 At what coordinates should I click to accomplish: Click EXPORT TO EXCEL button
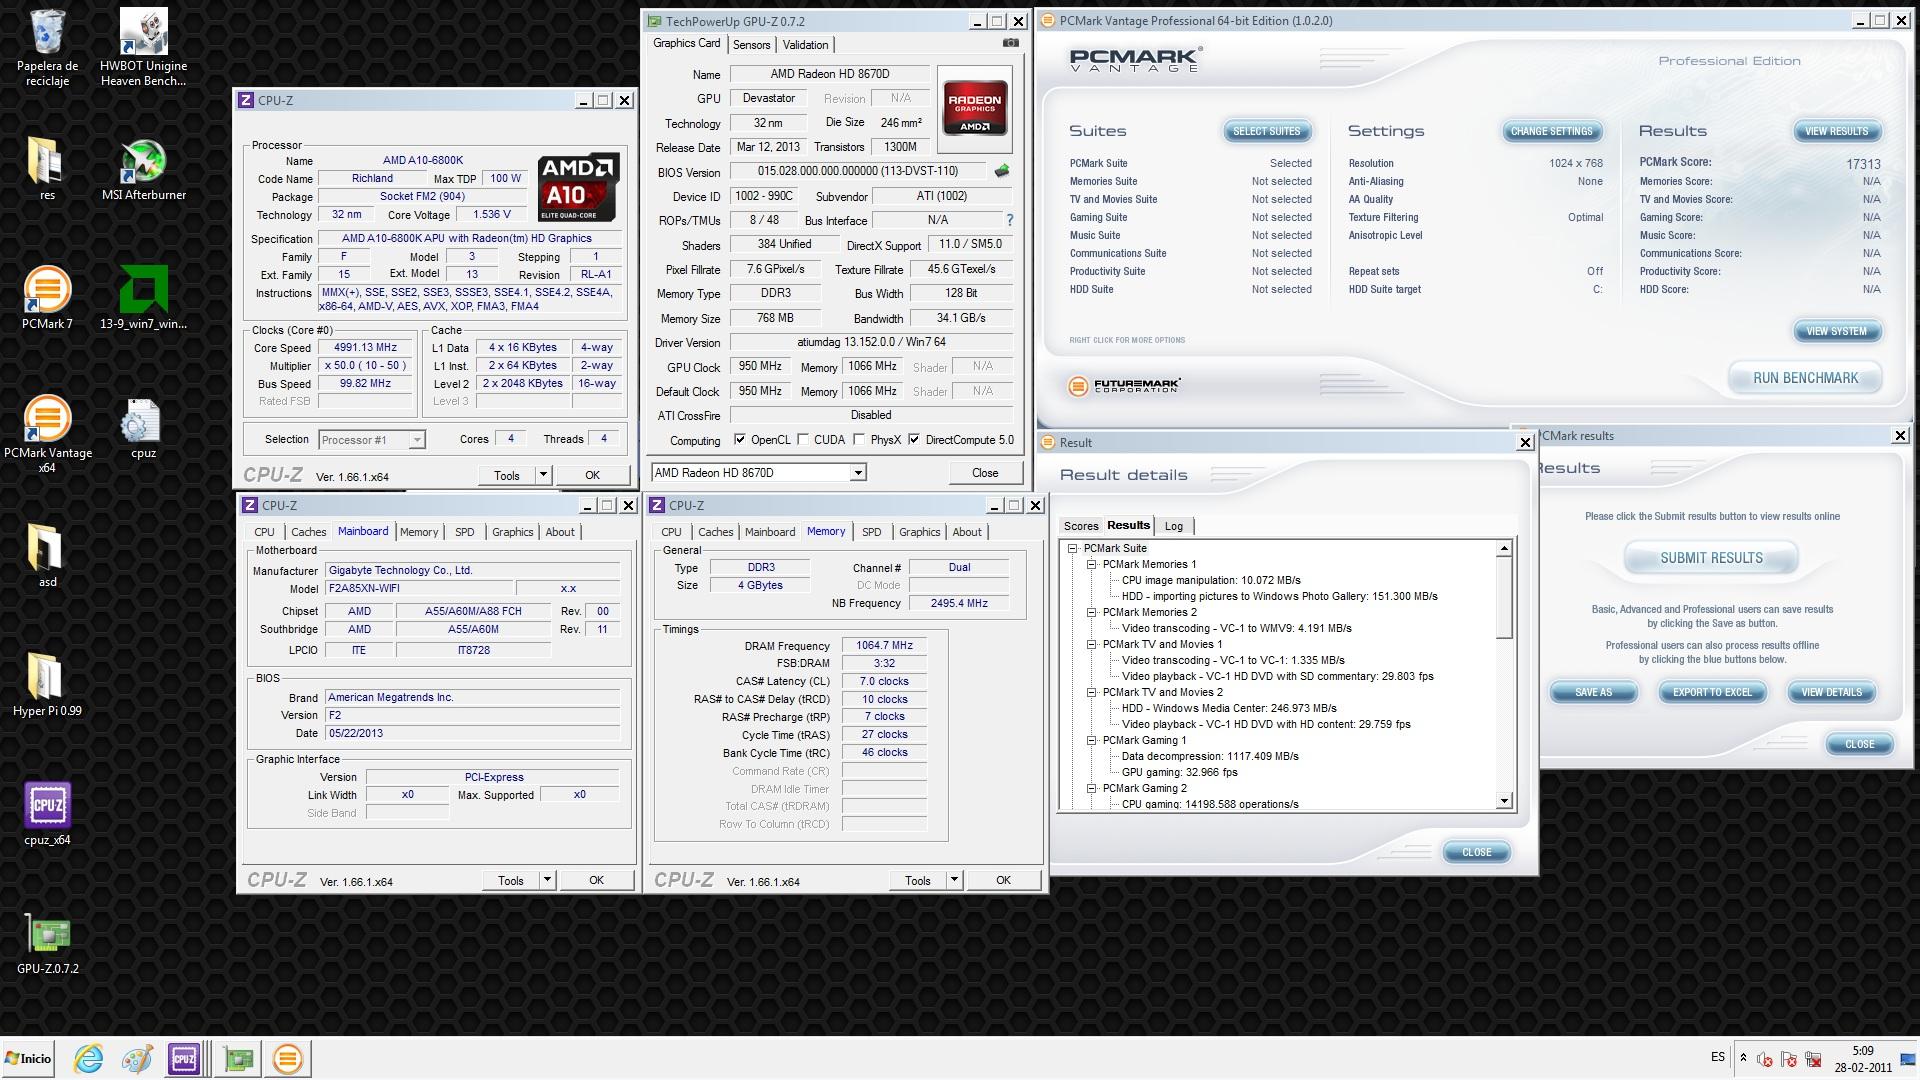(x=1712, y=692)
